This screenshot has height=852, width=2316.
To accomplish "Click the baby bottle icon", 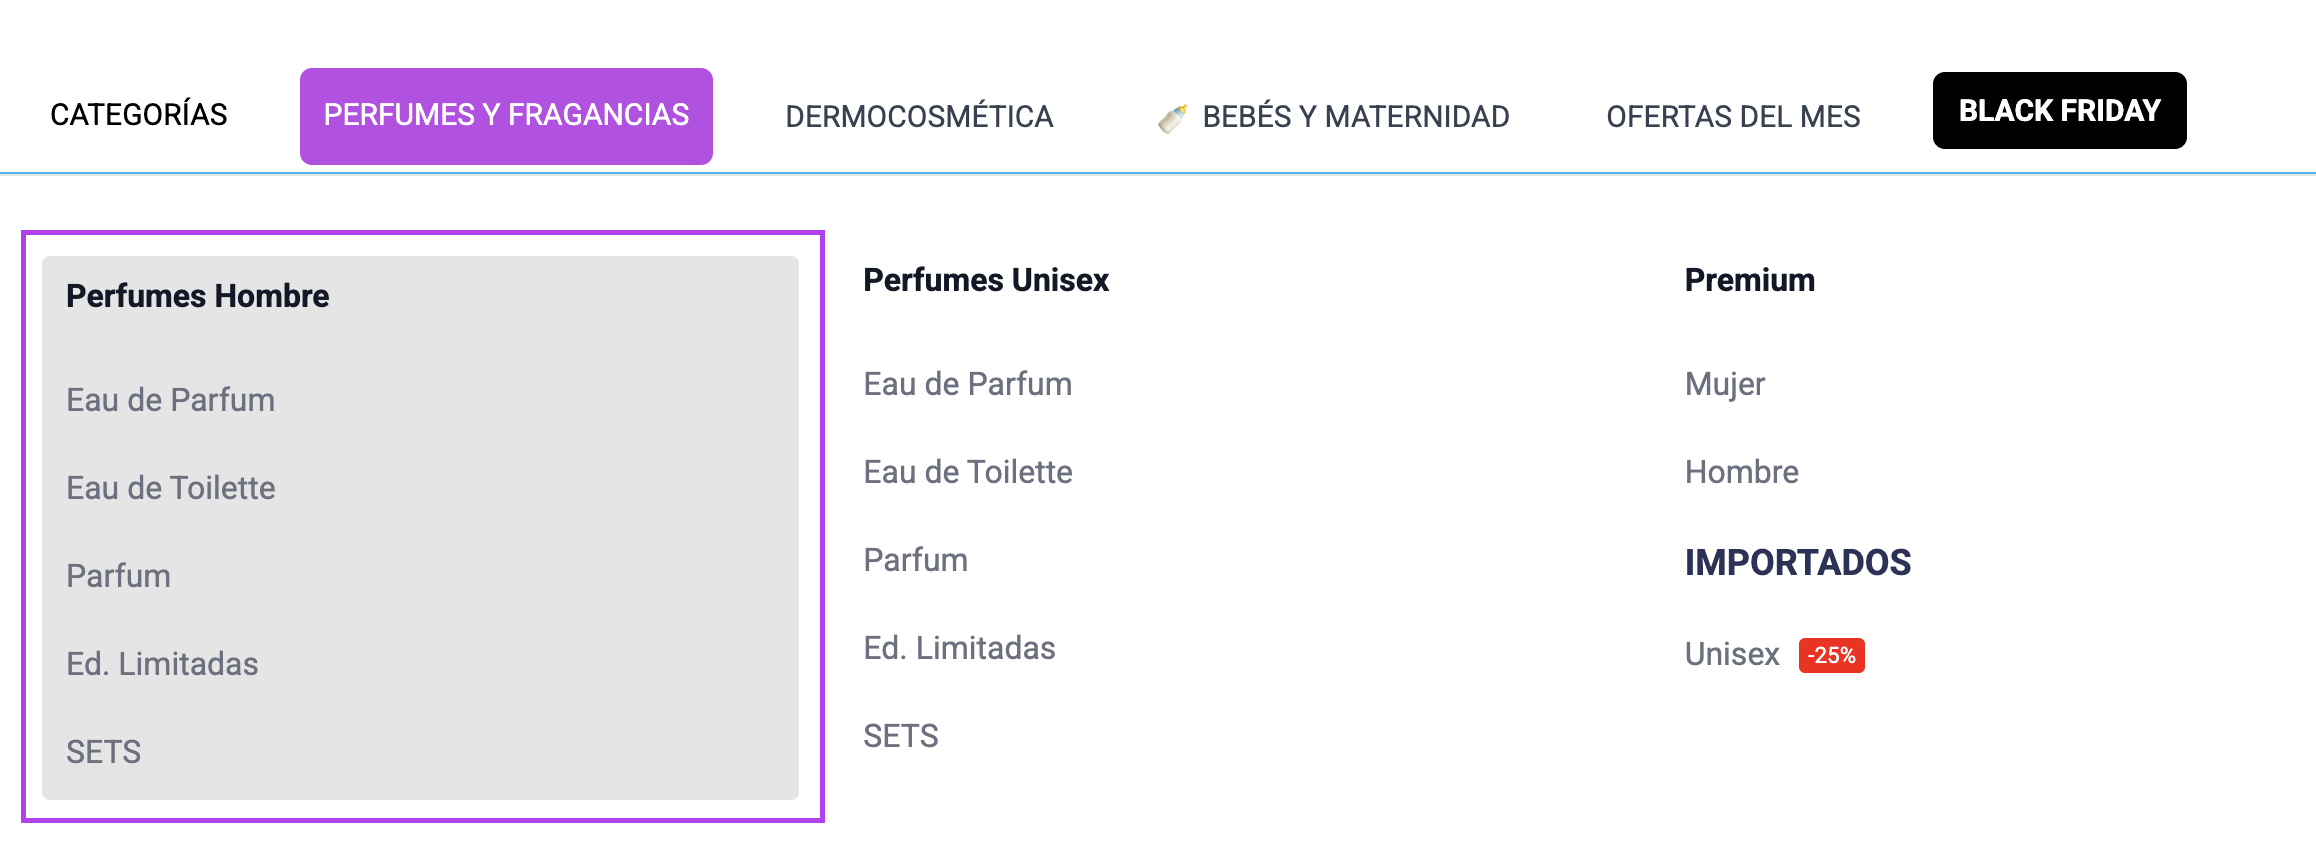I will click(x=1172, y=118).
